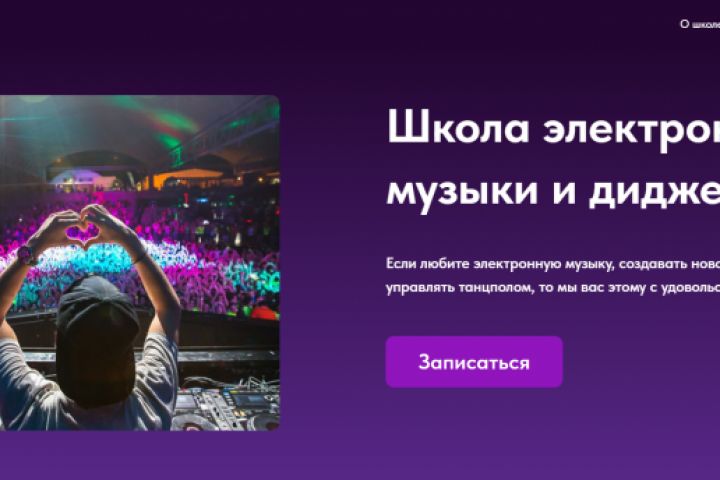Click the heart-shaped hands in the photo

(84, 230)
